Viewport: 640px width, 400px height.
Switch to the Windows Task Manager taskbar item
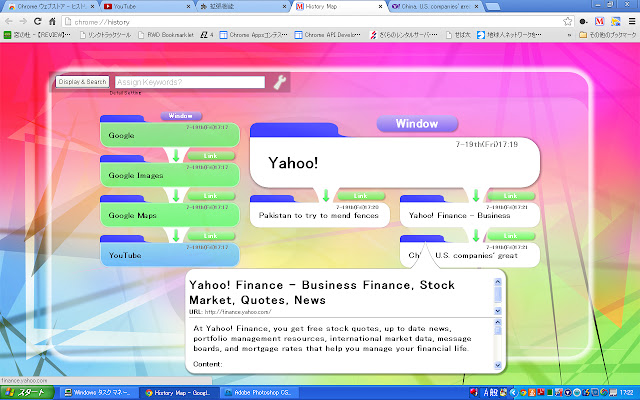coord(98,393)
